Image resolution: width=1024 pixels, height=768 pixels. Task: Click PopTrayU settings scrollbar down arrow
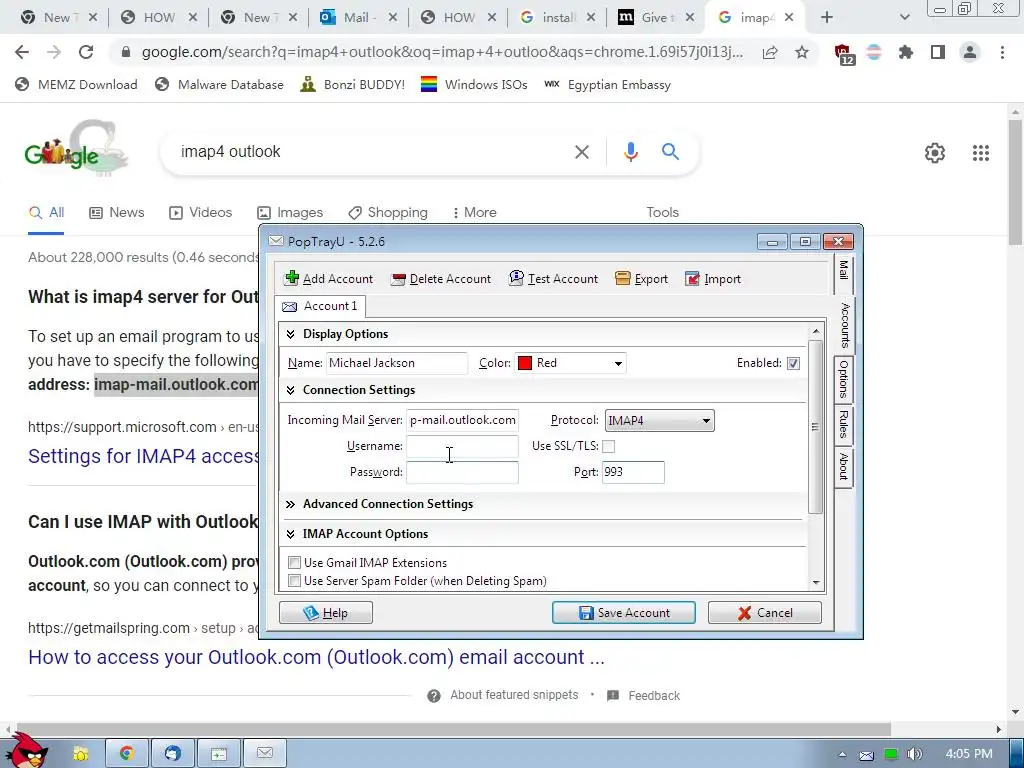tap(816, 583)
